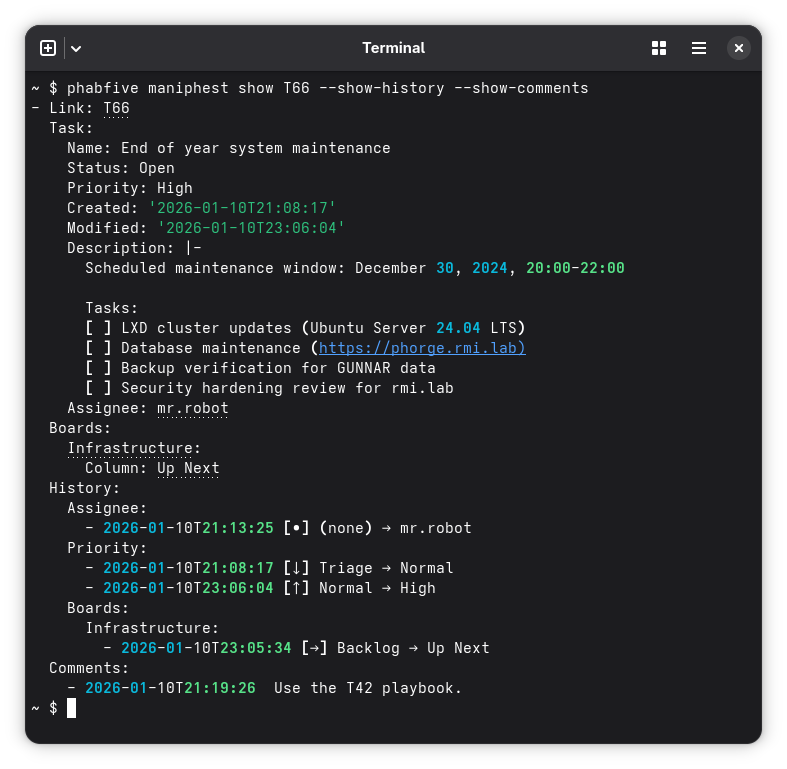Click the version number '24.04'
Screen dimensions: 787x769
tap(458, 328)
